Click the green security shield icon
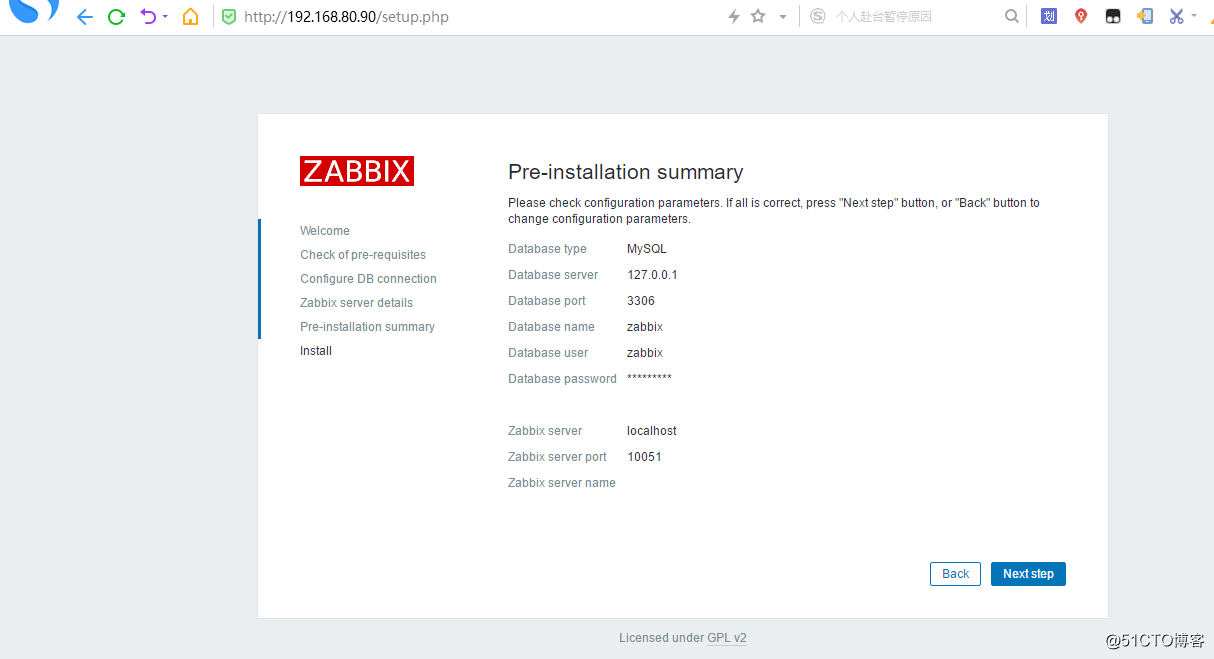 [x=229, y=17]
